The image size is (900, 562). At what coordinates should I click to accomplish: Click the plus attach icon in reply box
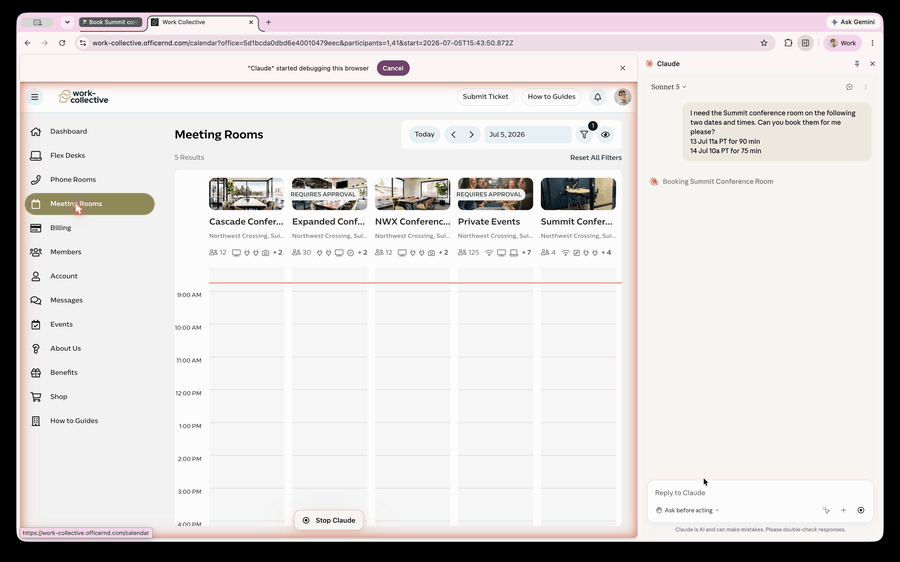pos(843,510)
